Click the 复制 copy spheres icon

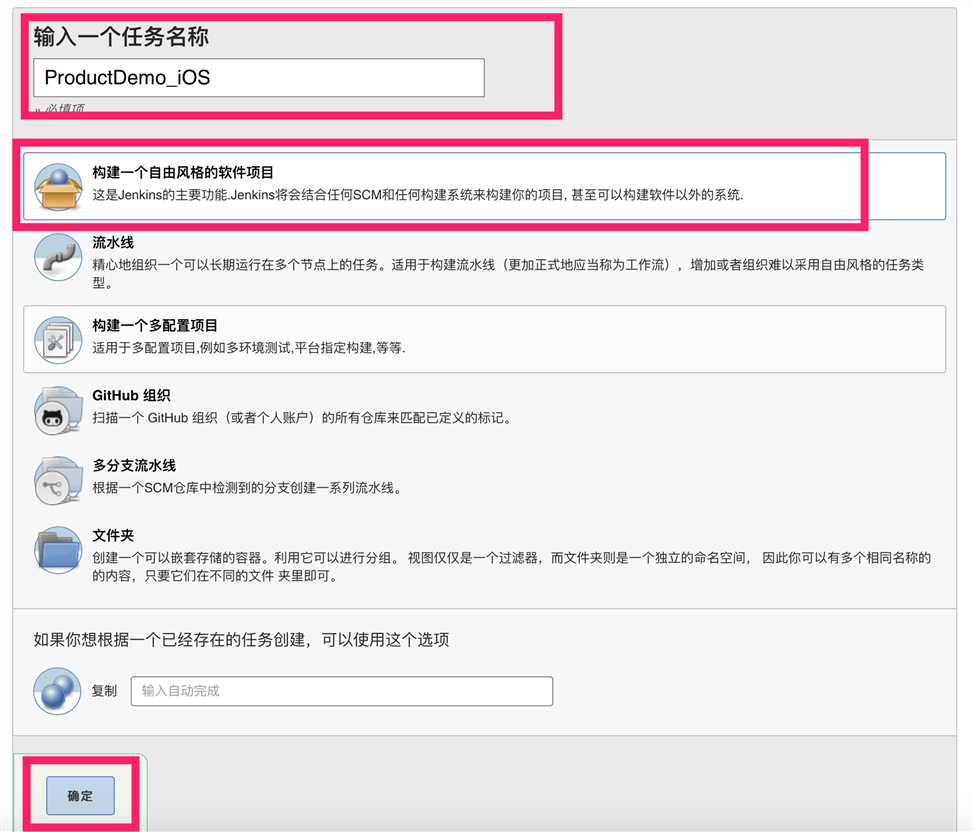coord(57,691)
